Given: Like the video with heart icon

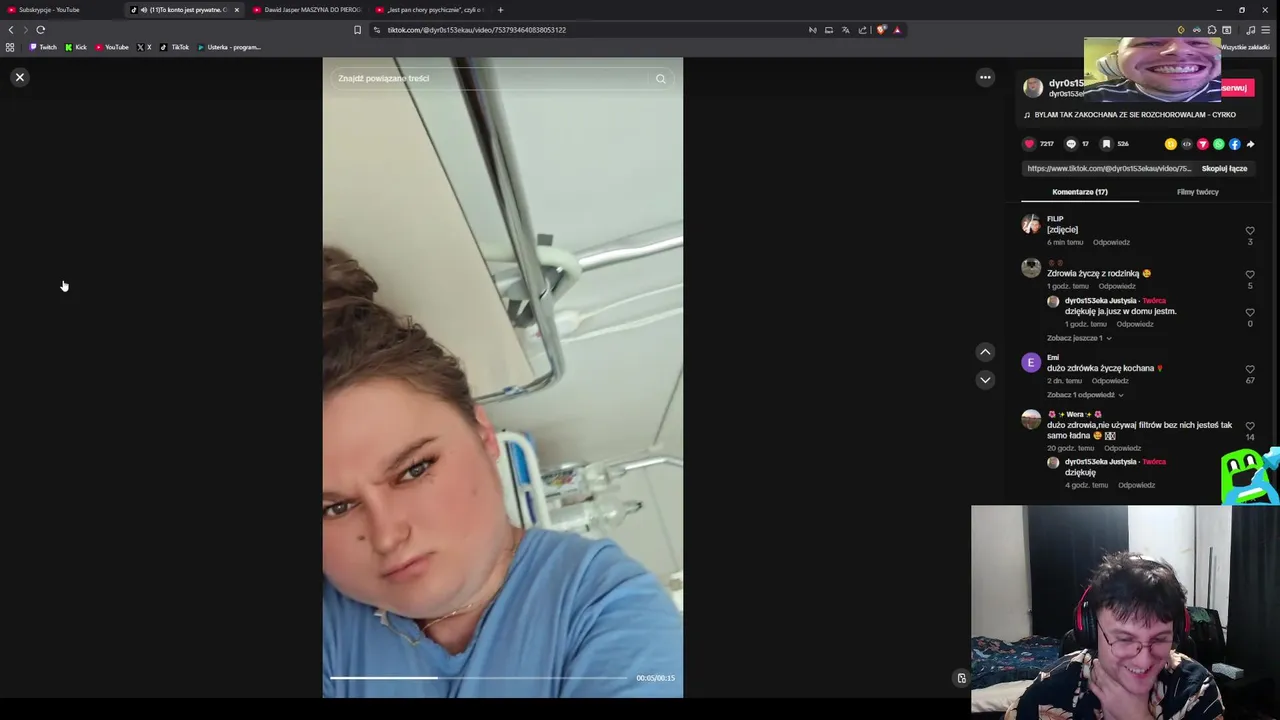Looking at the screenshot, I should [x=1029, y=144].
